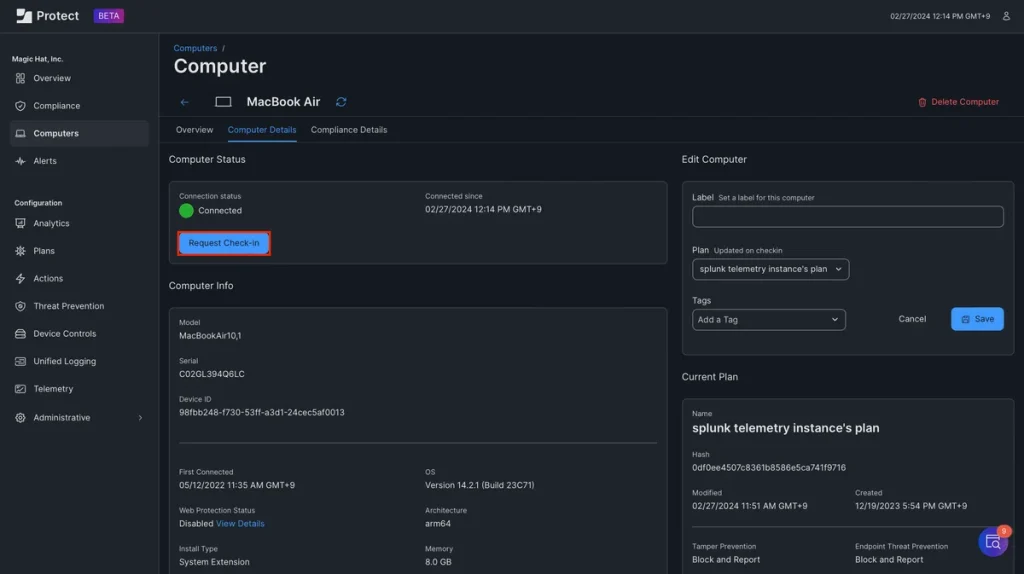Click the Protect logo in header
Screen dimensions: 1024x574
click(x=48, y=16)
